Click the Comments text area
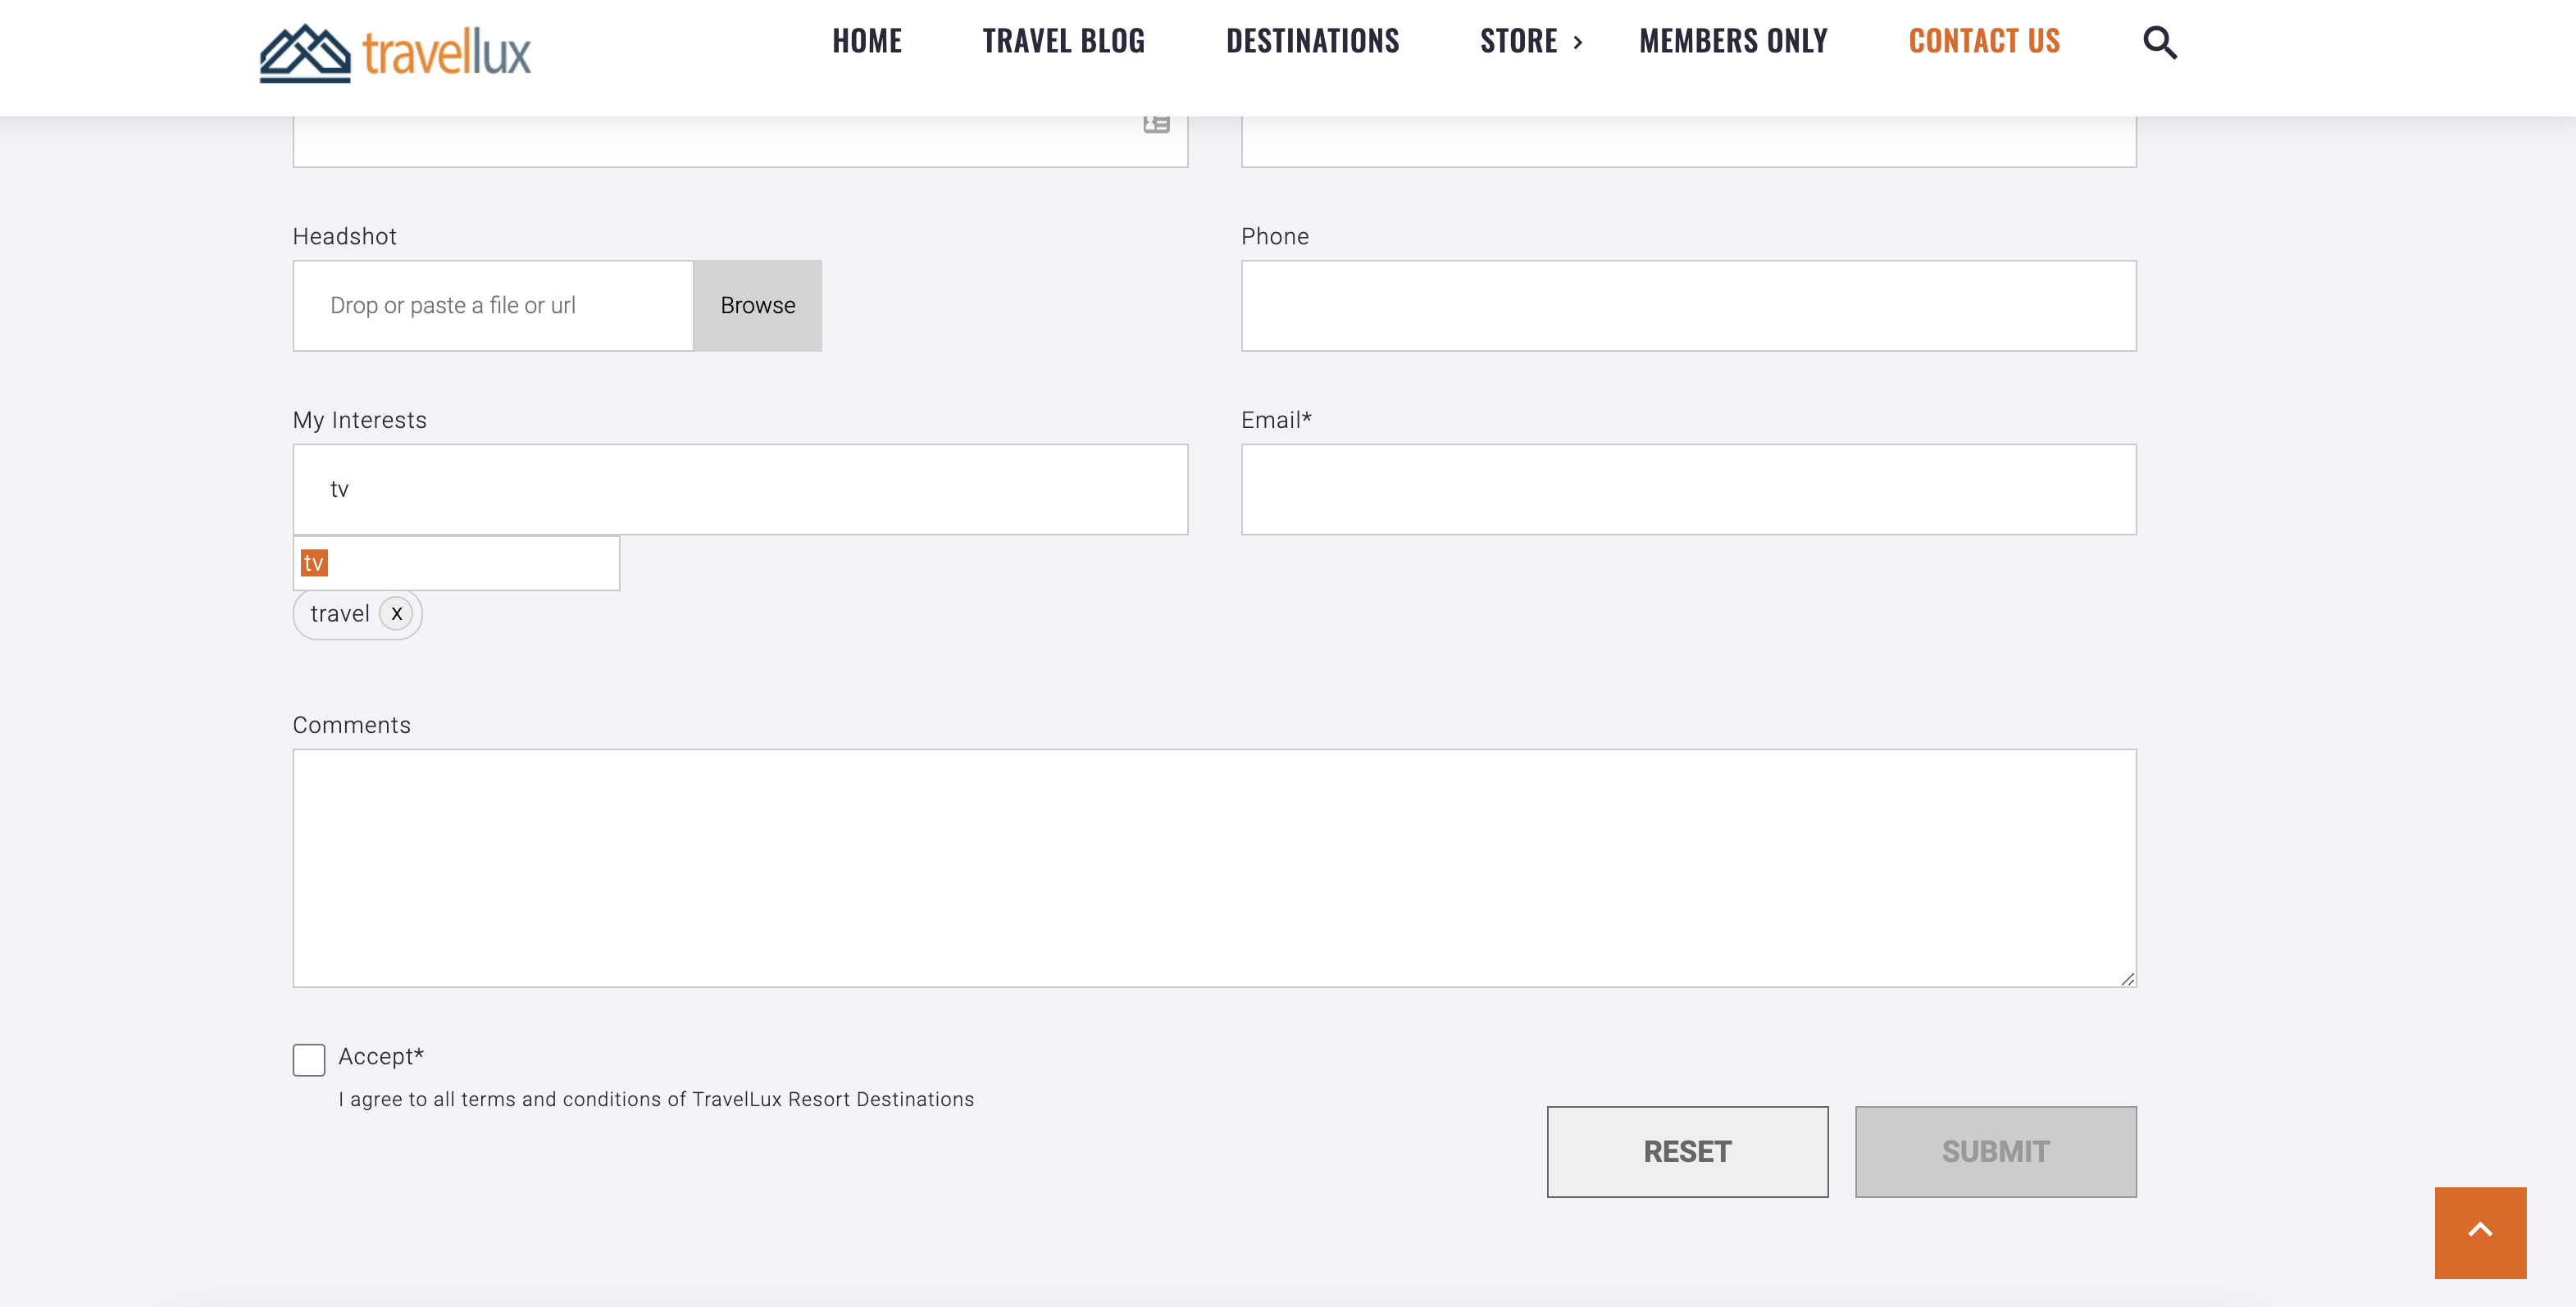The image size is (2576, 1307). point(1214,866)
